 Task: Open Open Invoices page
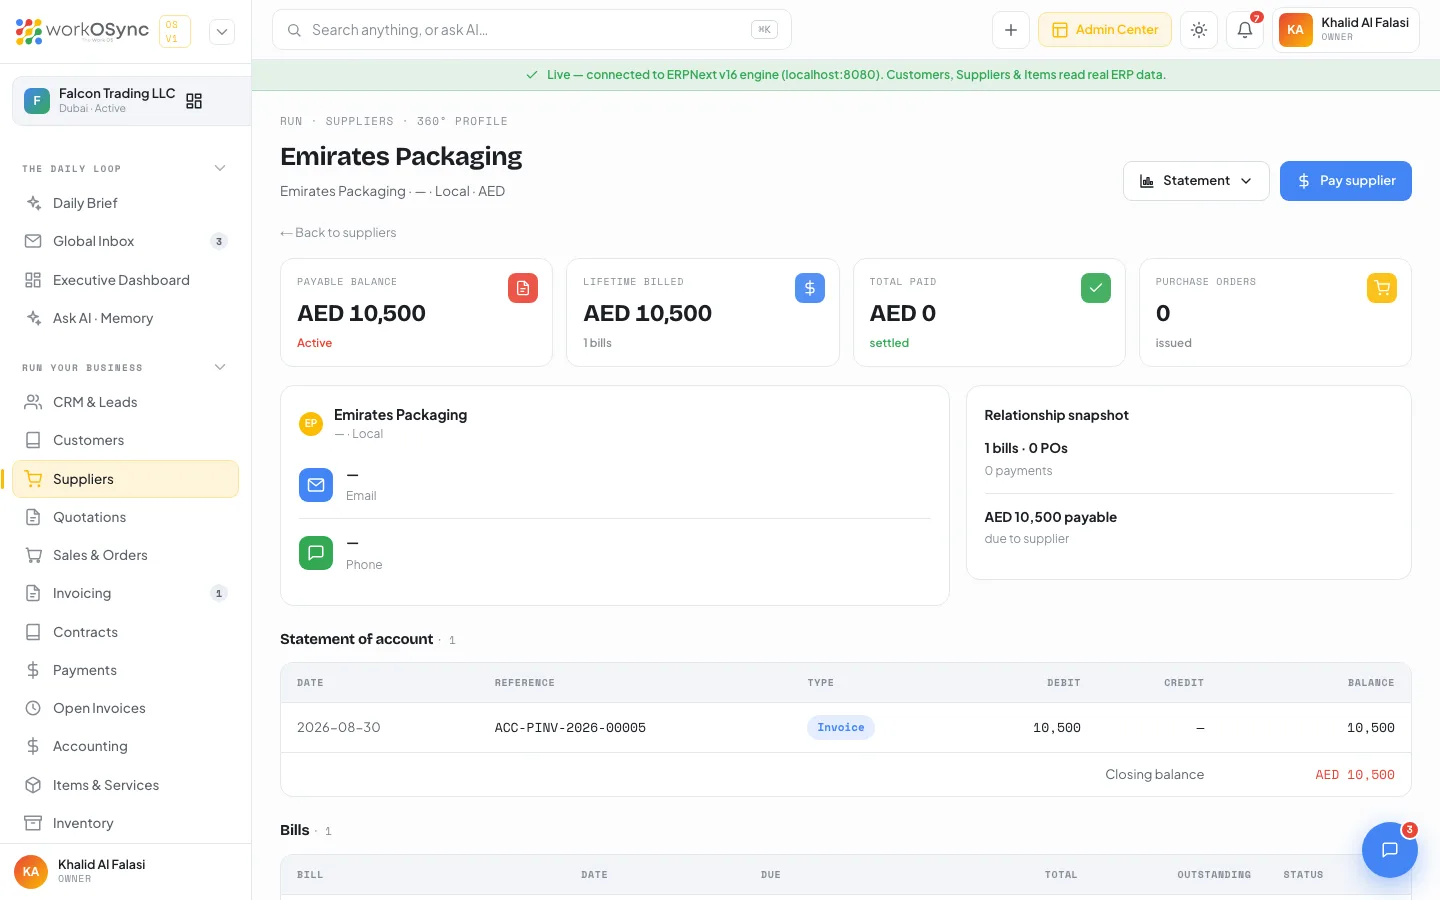(125, 708)
